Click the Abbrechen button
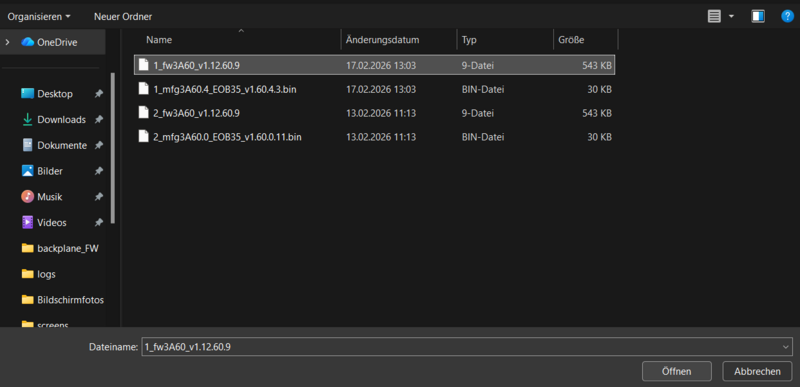 [757, 371]
